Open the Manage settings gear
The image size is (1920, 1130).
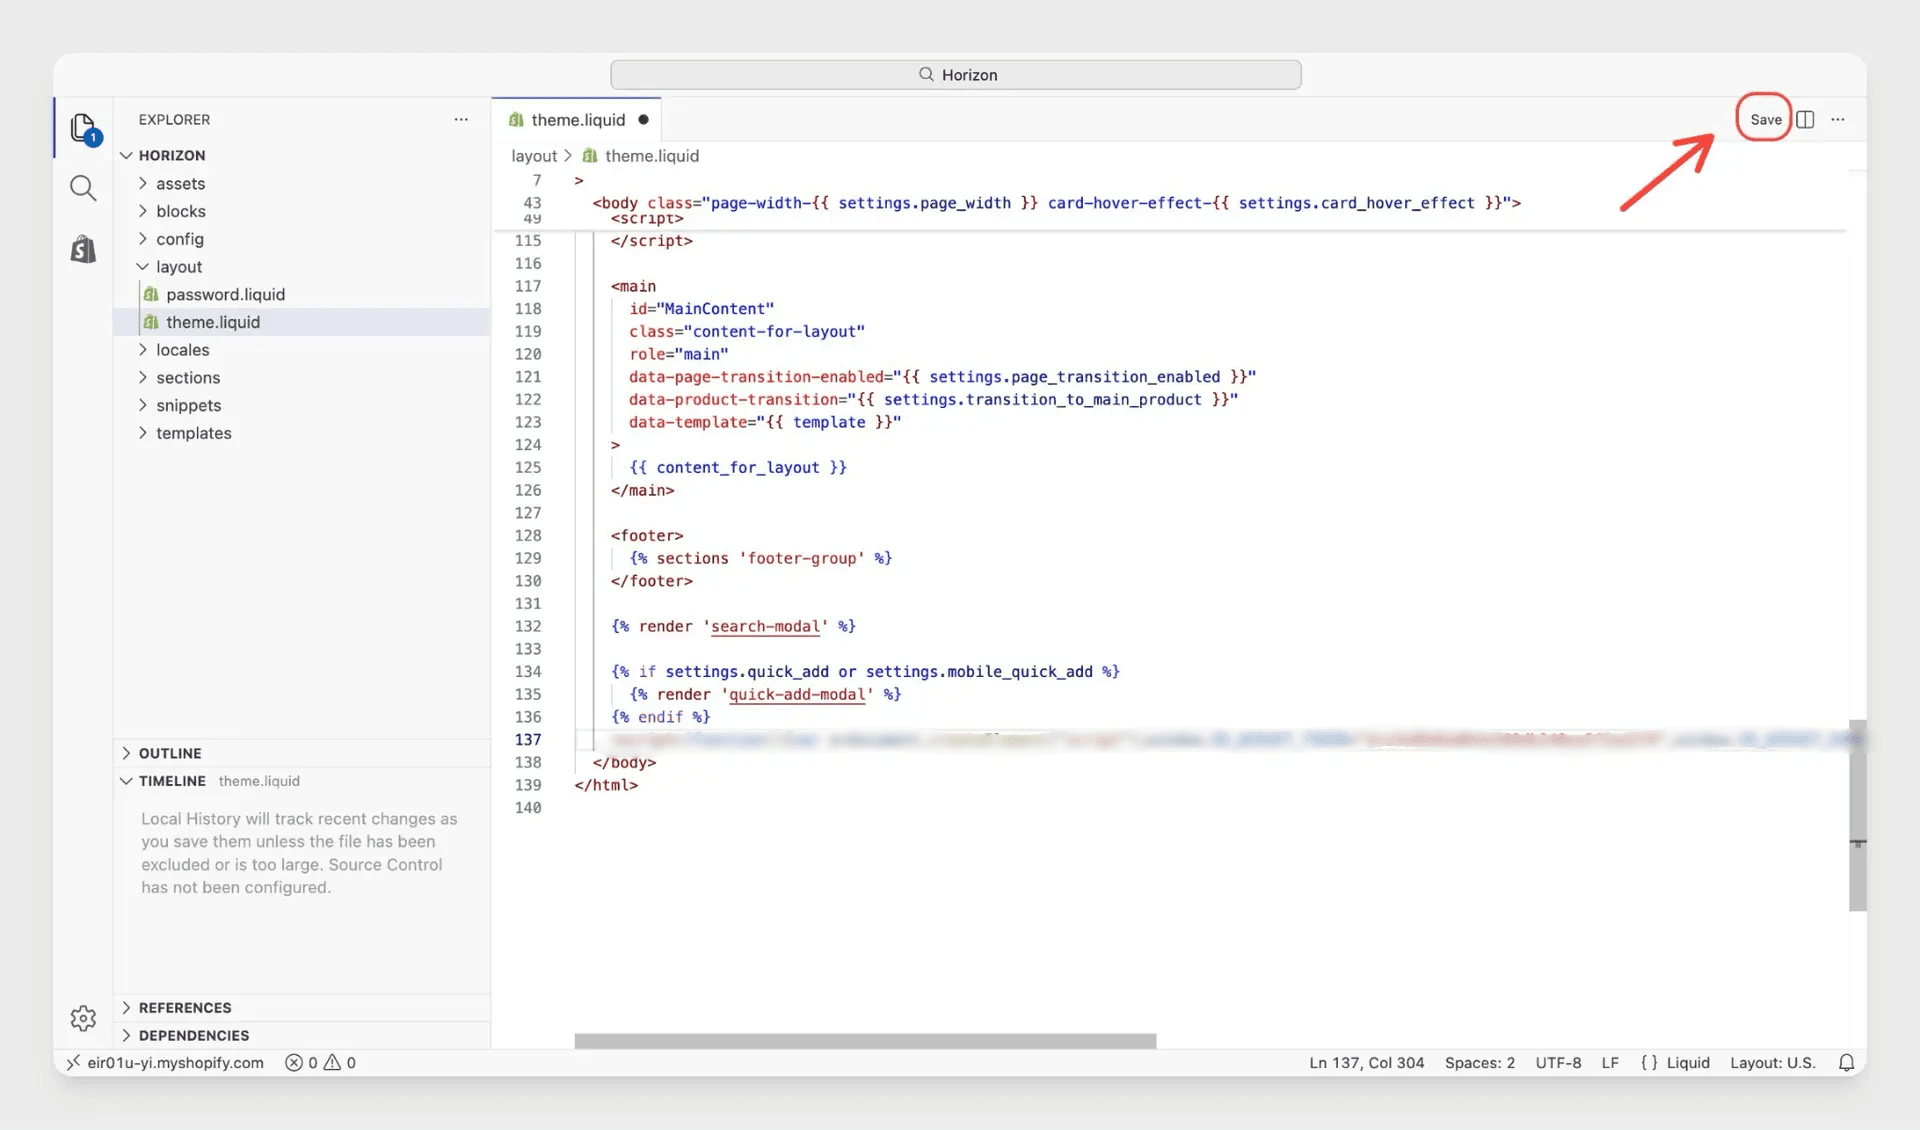click(83, 1018)
